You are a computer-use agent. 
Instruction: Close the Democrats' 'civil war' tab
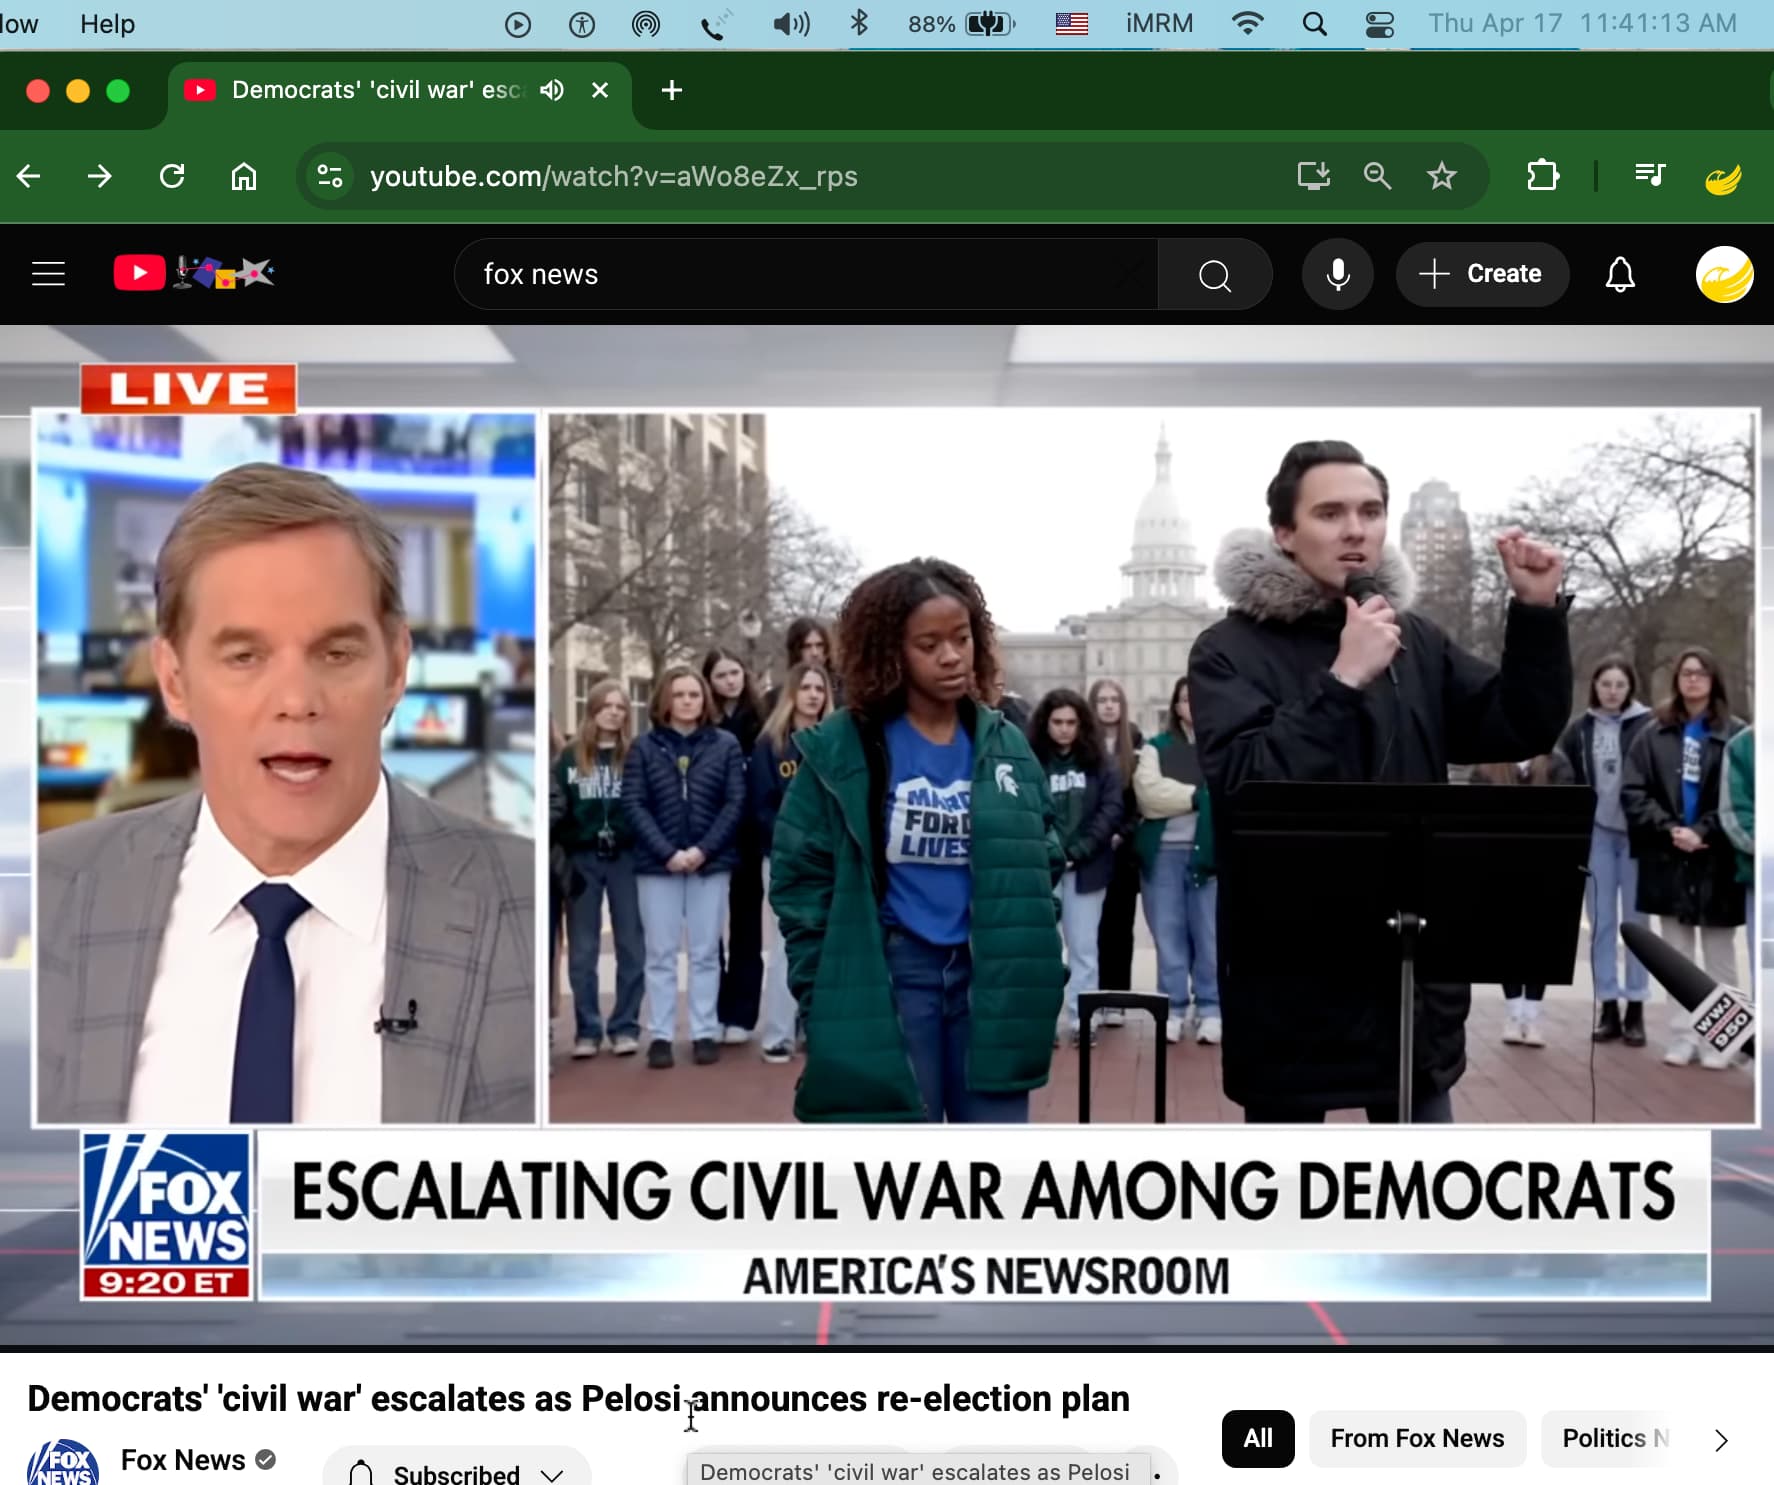(x=600, y=90)
